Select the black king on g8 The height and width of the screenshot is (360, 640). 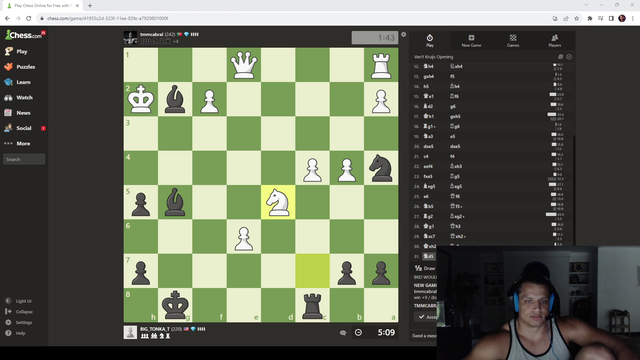click(x=175, y=305)
